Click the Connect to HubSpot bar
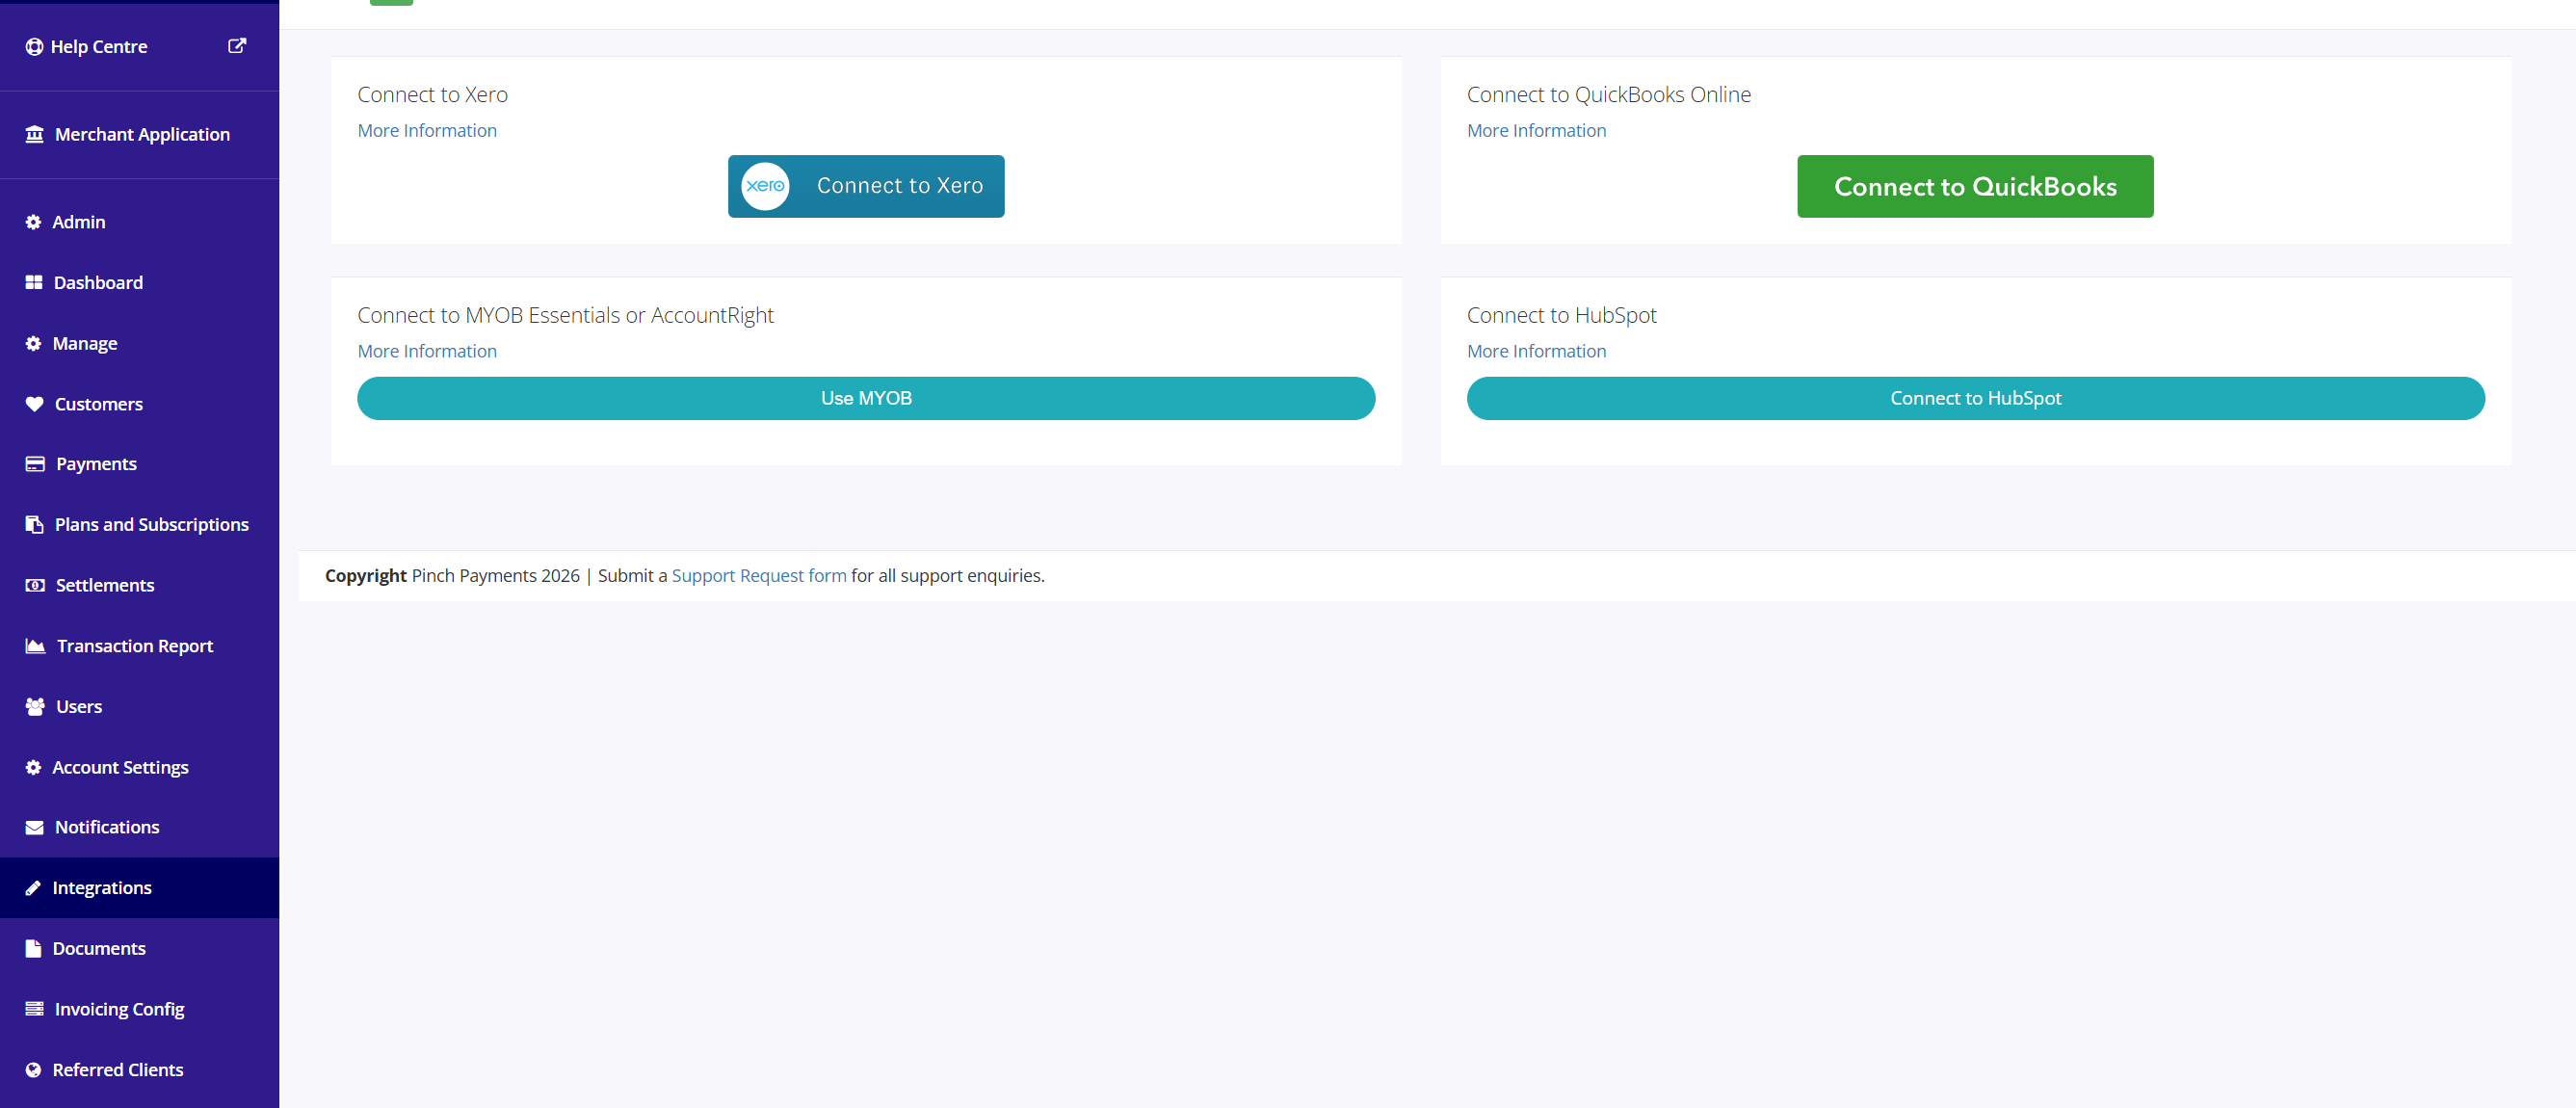Screen dimensions: 2576x1108 click(1975, 397)
